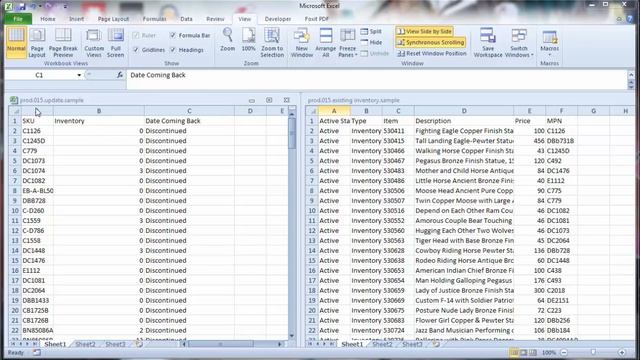Insert new worksheet in update window

tap(139, 344)
